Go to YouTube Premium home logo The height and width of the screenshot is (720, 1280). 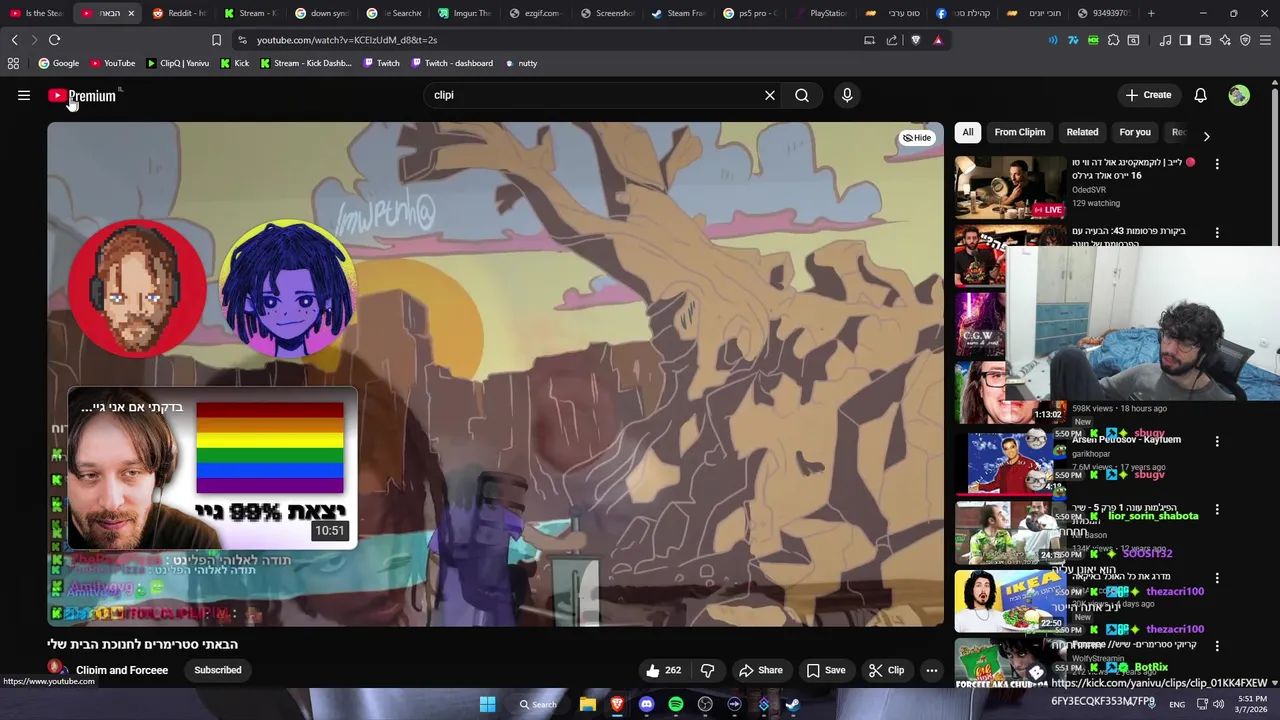click(82, 96)
